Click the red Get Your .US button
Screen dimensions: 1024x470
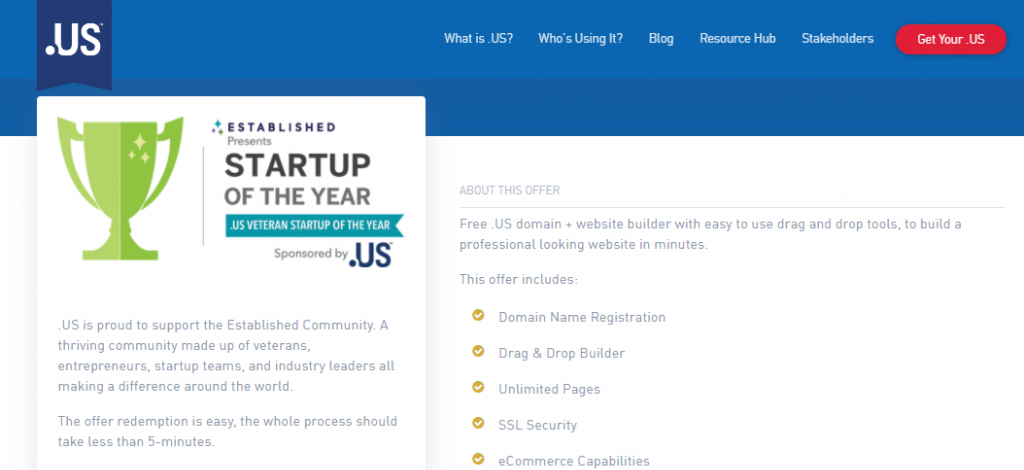[x=951, y=39]
